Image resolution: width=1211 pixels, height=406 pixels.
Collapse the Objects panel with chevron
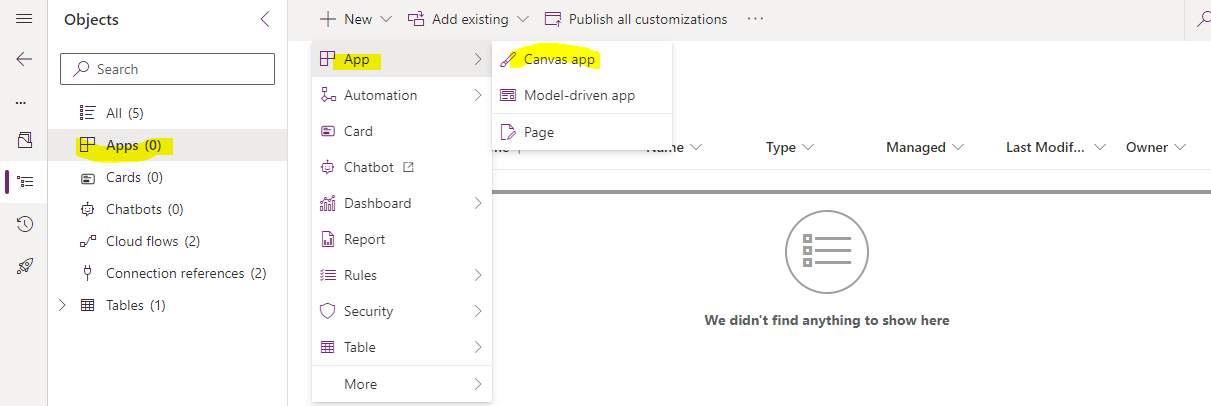click(265, 19)
